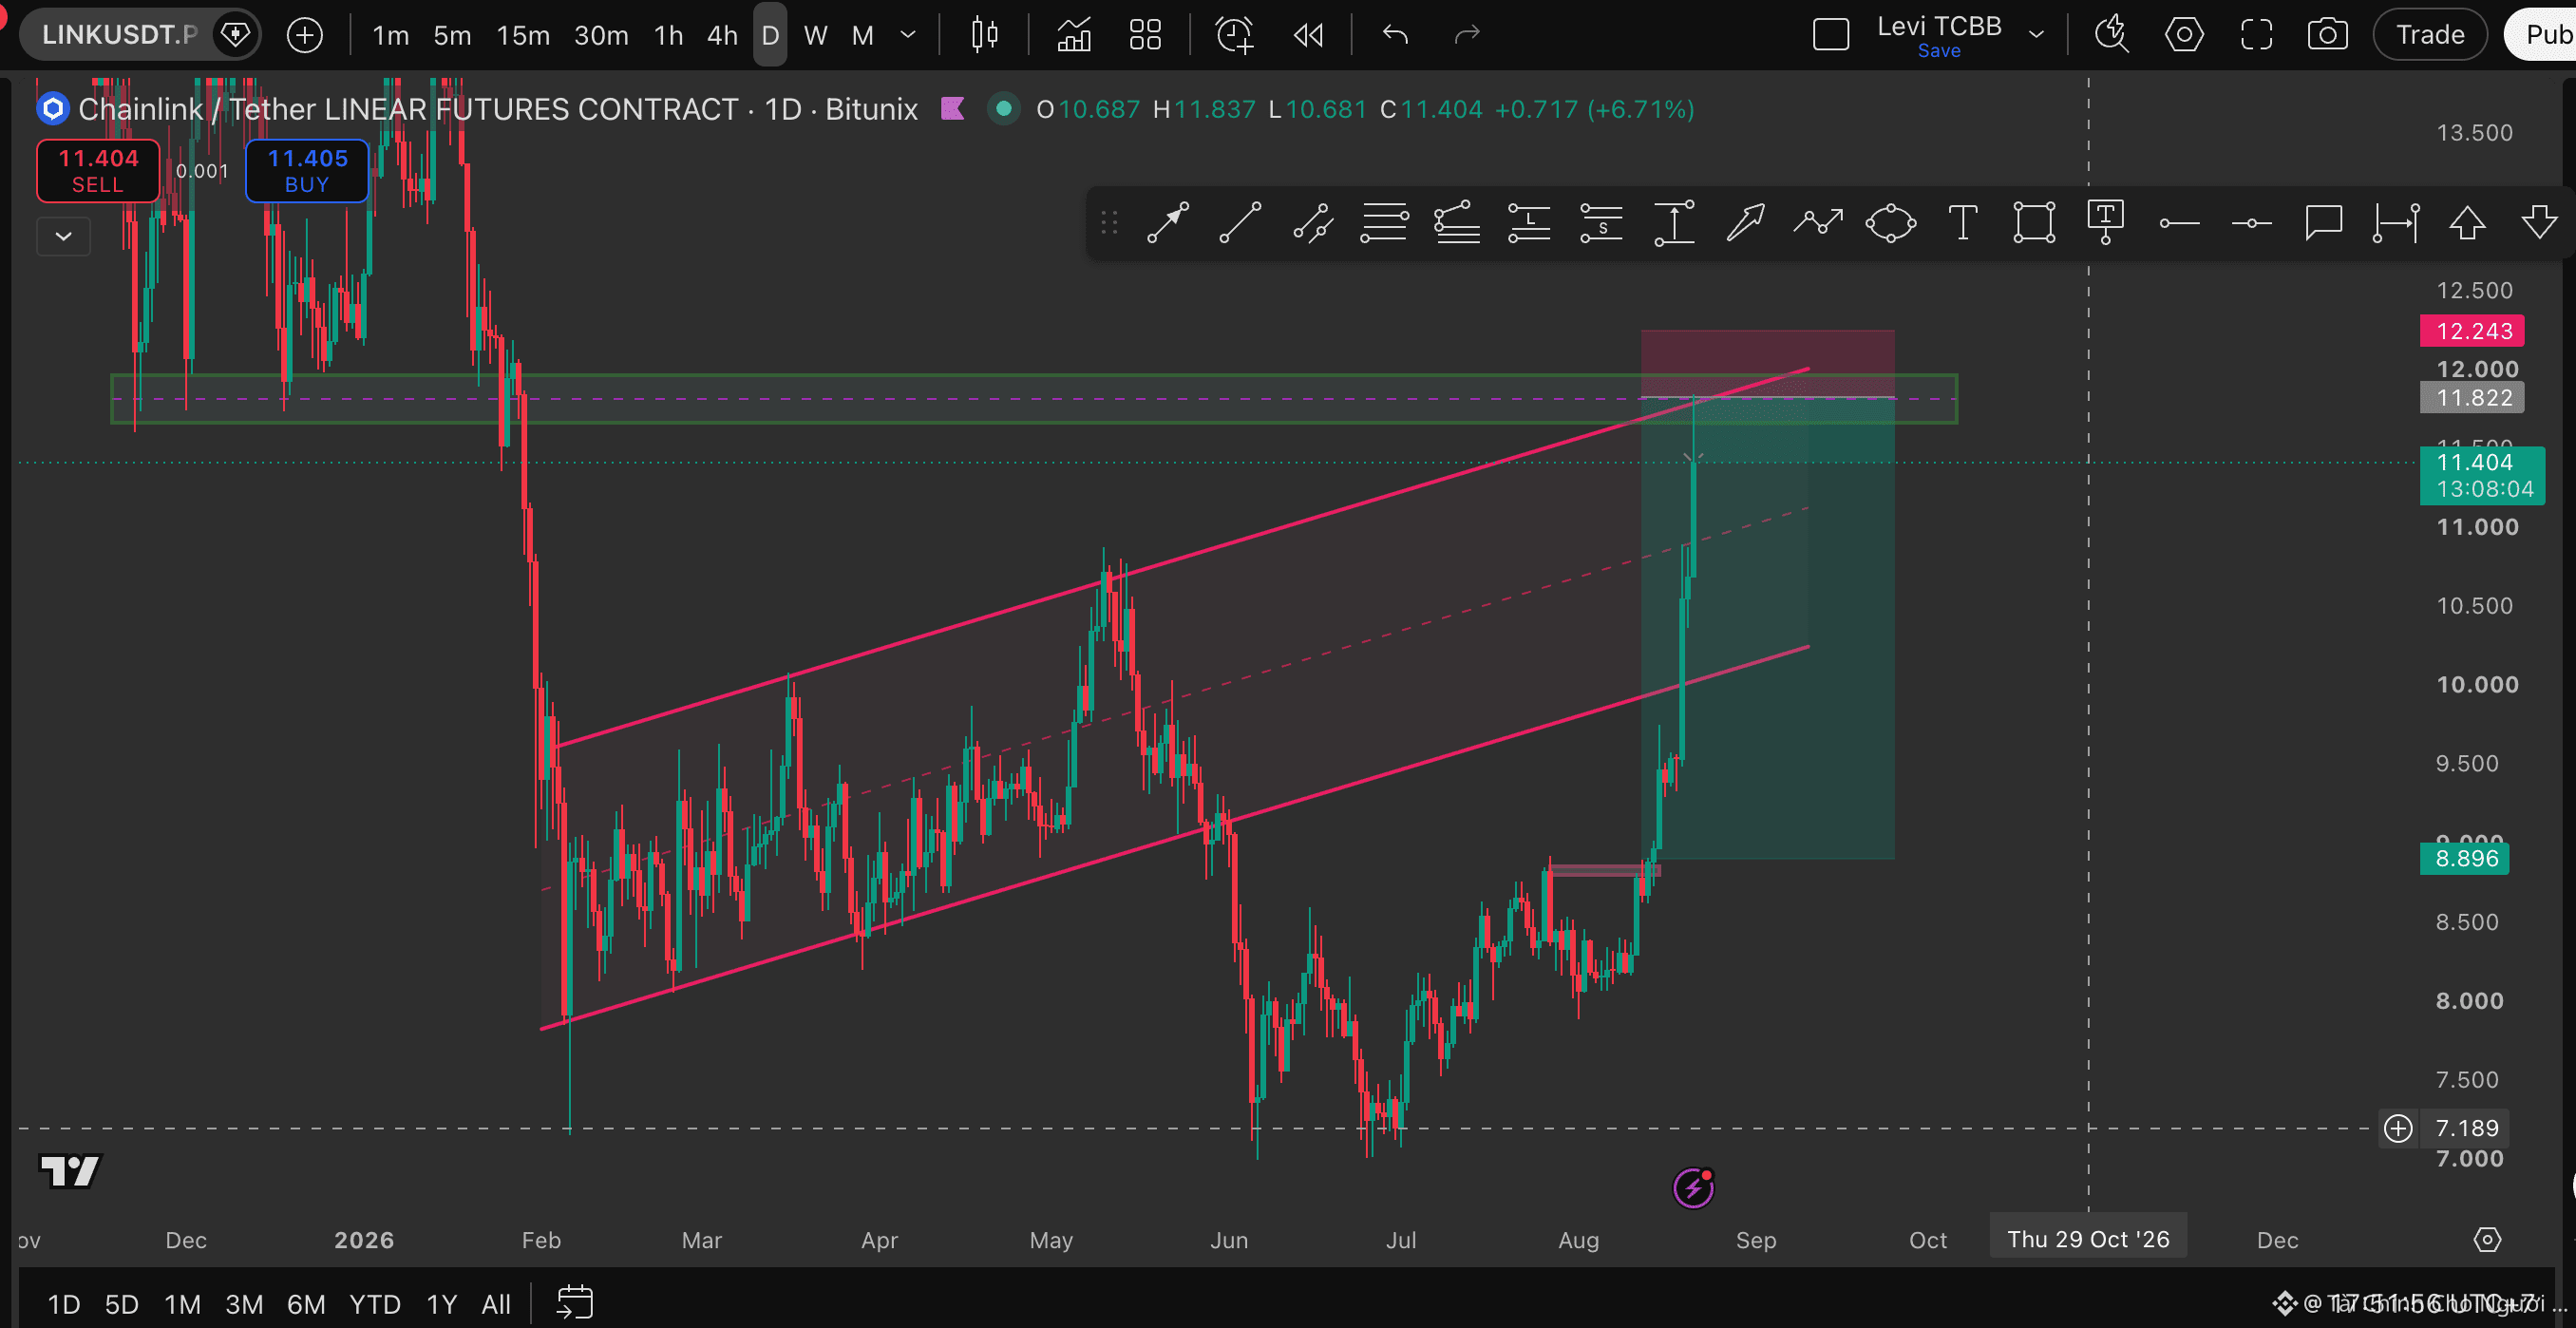Open the Indicators dialog

[x=1074, y=35]
